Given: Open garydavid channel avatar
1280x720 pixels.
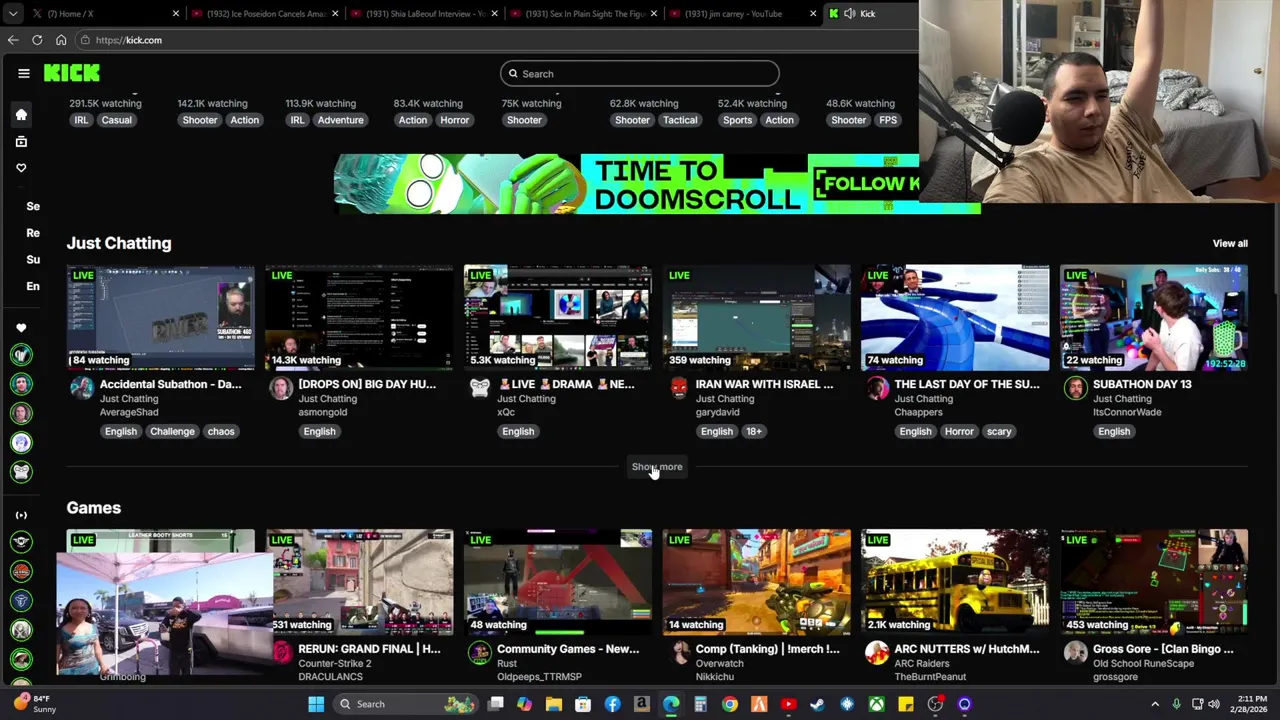Looking at the screenshot, I should coord(679,388).
